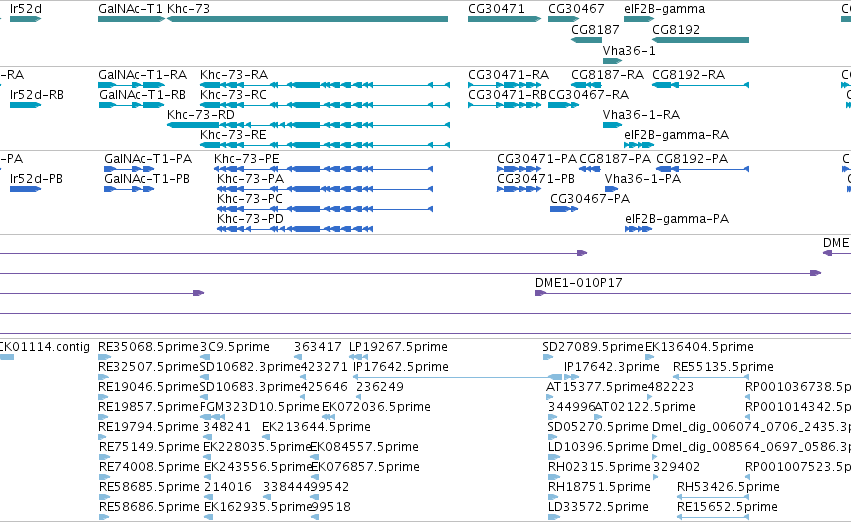
Task: Open the LD33572.5prime EST label
Action: (x=598, y=507)
